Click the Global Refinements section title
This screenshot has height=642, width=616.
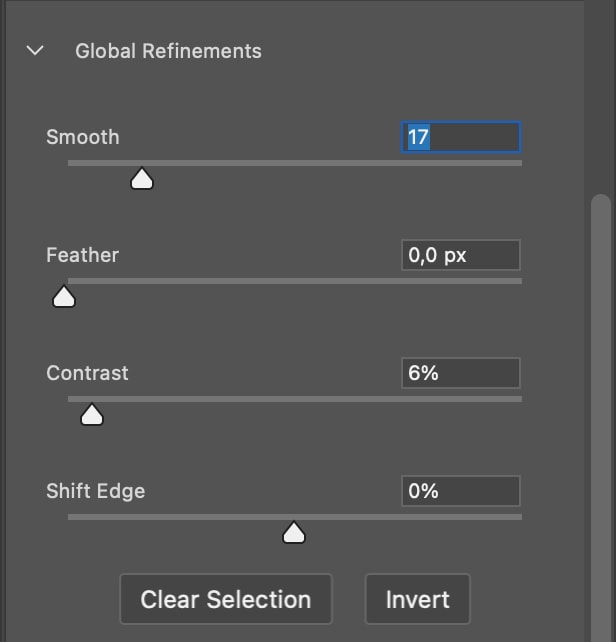168,51
